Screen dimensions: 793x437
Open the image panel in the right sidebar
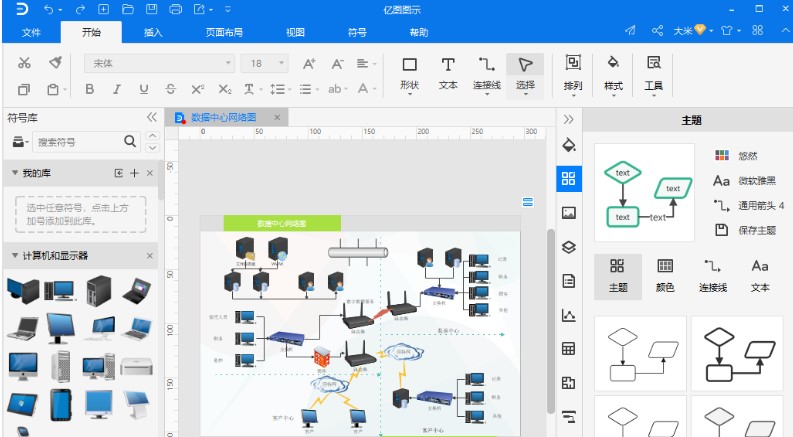click(x=568, y=212)
